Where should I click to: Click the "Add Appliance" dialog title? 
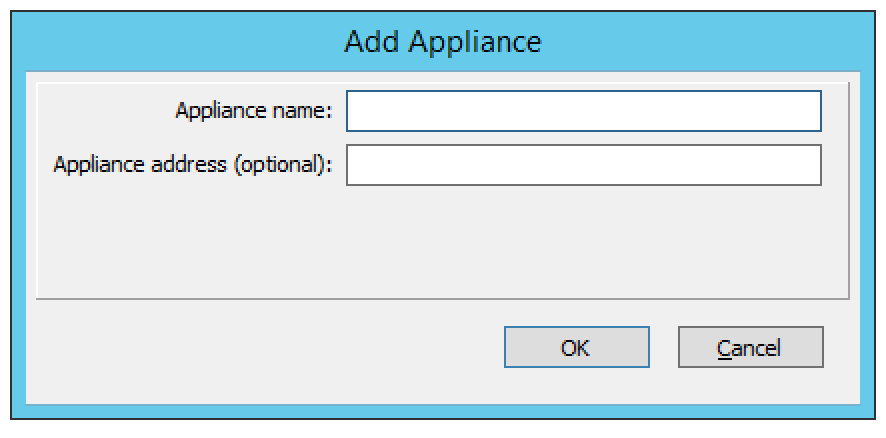coord(442,41)
